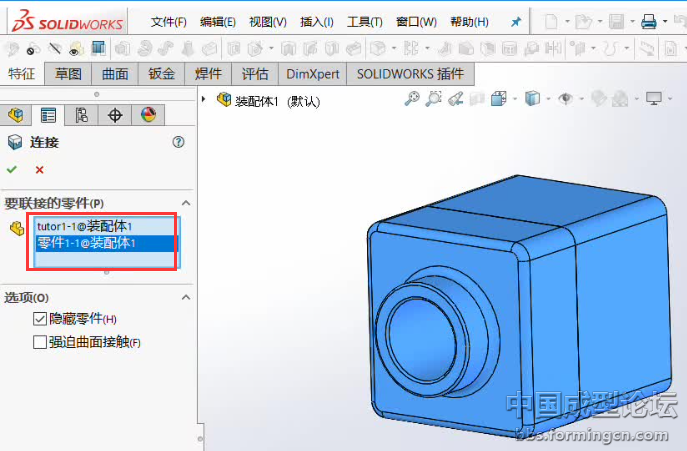
Task: Open the 工具(T) menu
Action: coord(364,22)
